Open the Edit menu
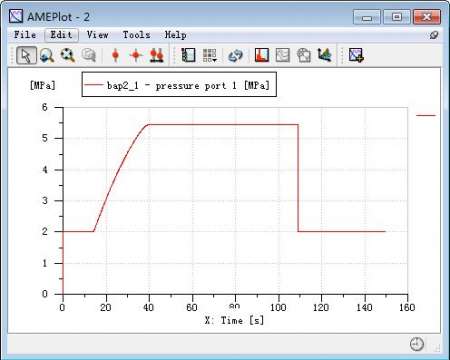The height and width of the screenshot is (360, 450). point(61,35)
